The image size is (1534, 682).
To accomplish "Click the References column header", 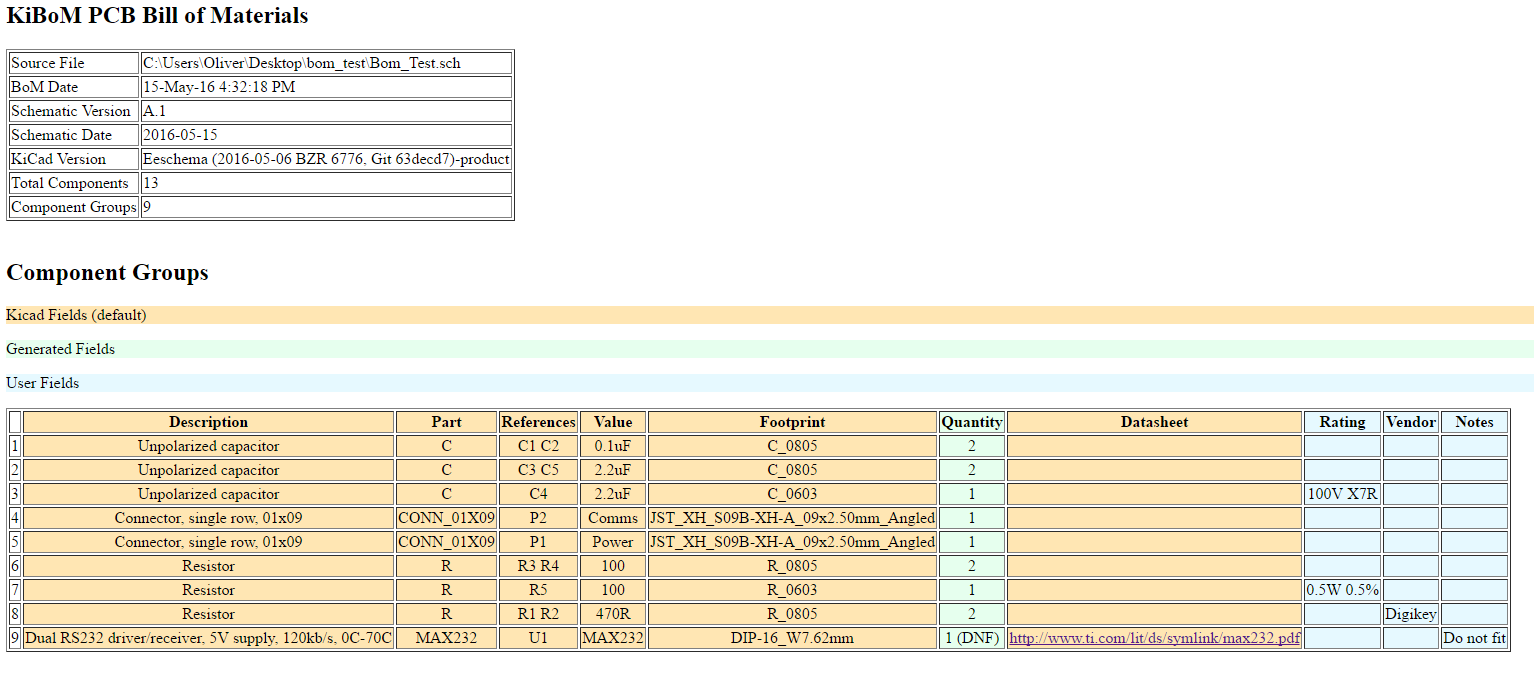I will pos(538,422).
